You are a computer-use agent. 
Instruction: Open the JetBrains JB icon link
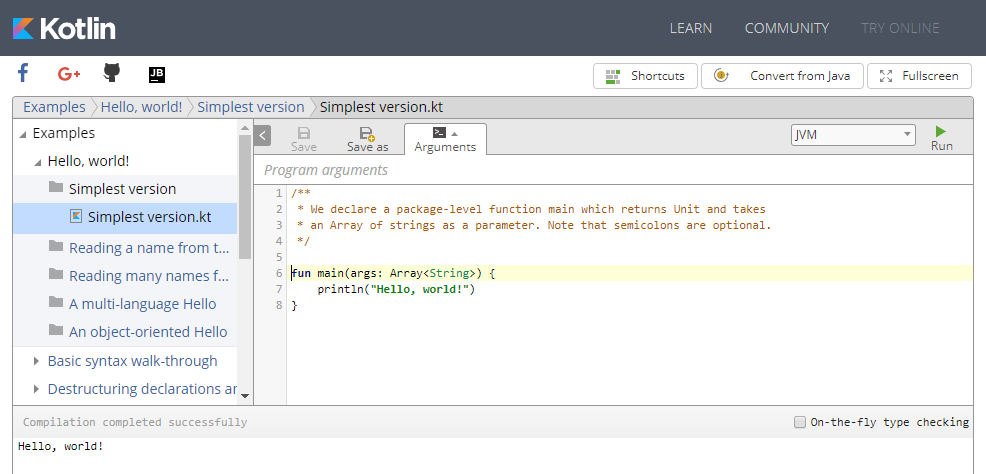click(x=157, y=75)
